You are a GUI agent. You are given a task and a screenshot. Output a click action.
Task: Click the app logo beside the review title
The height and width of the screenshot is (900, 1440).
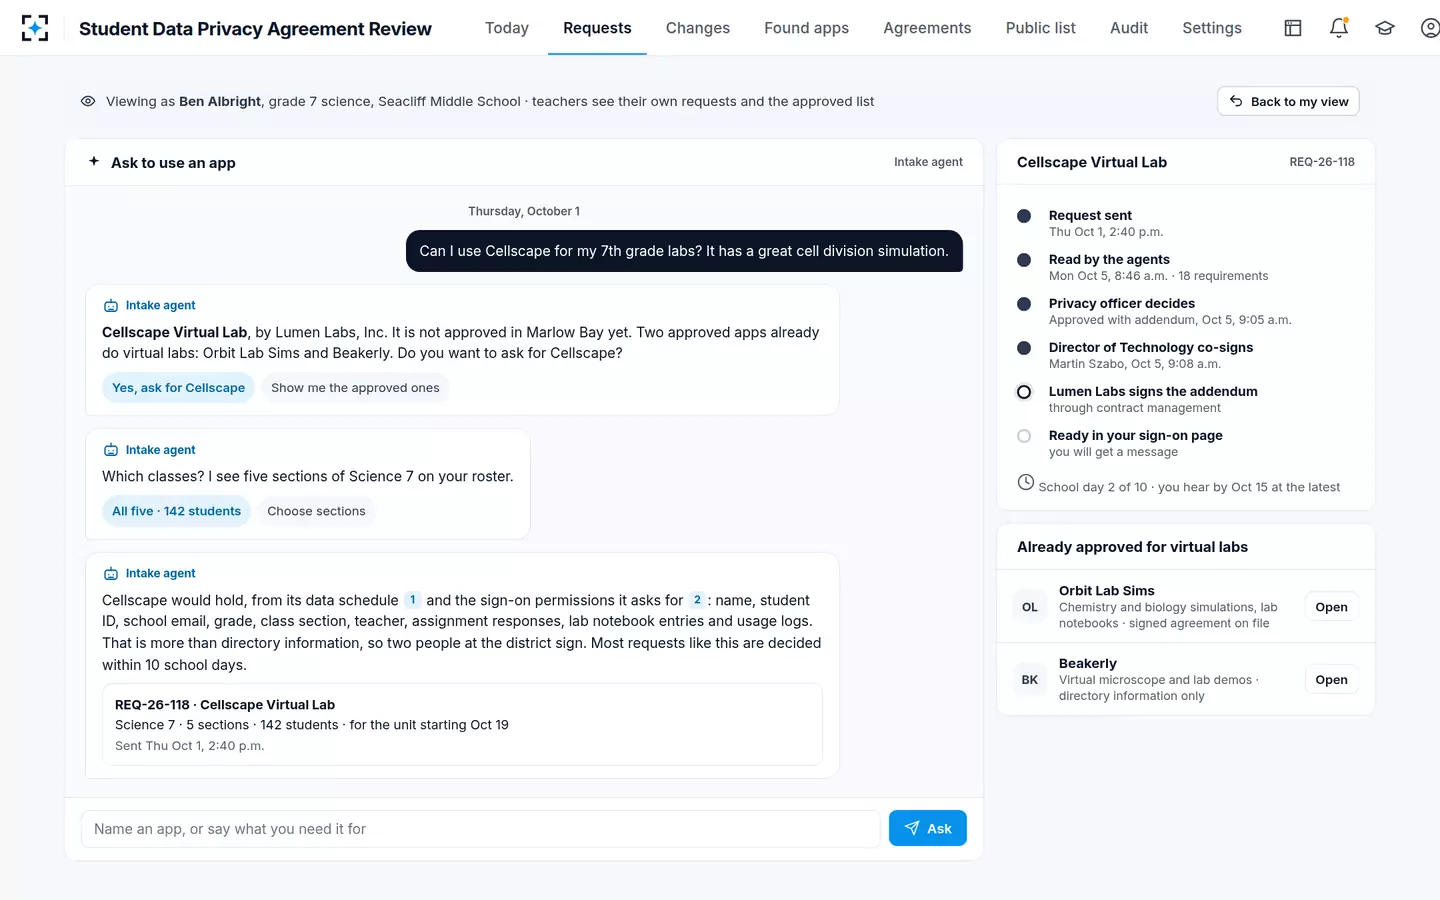[x=35, y=28]
